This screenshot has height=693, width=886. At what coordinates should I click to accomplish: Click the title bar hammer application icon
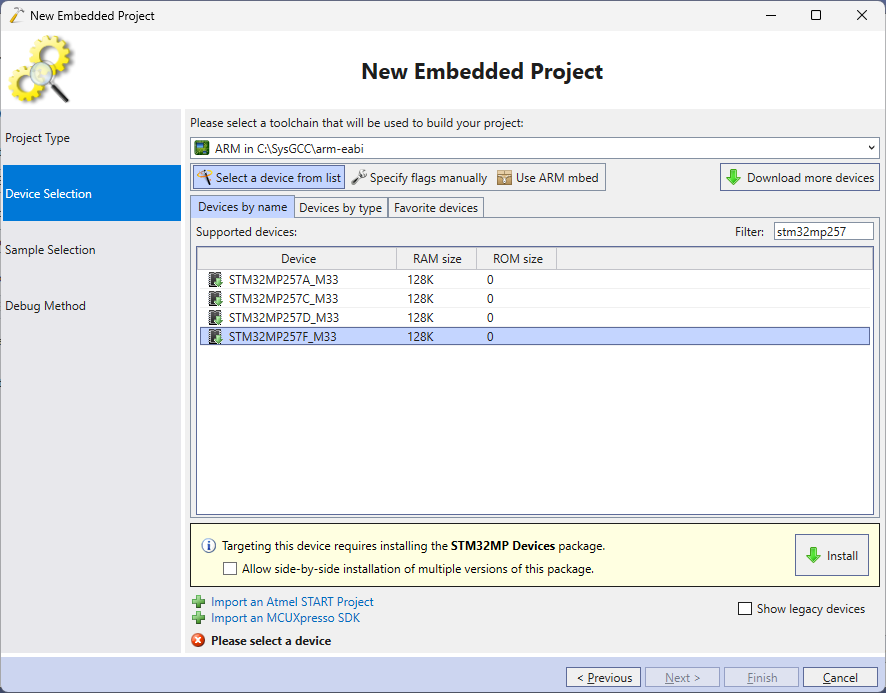click(17, 15)
